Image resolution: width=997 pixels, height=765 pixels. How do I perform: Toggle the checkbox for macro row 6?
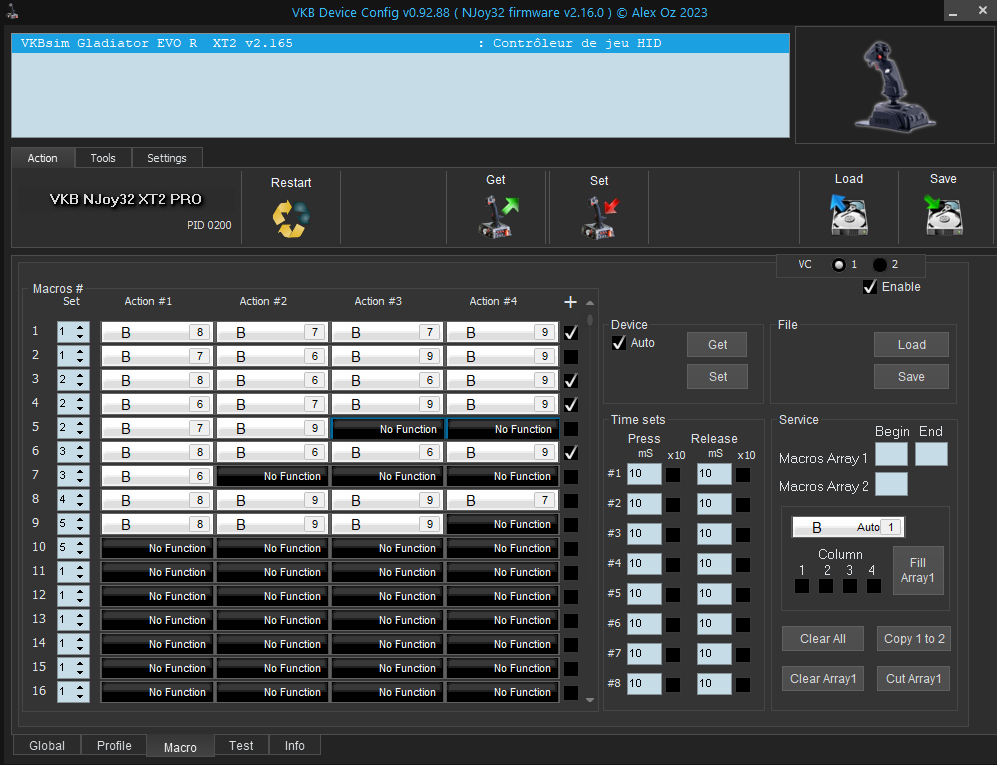pos(571,453)
